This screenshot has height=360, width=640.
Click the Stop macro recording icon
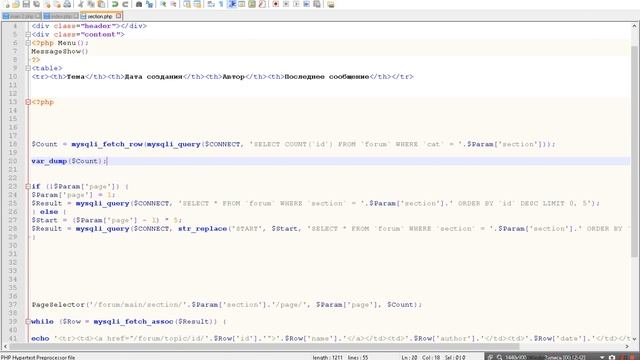286,4
